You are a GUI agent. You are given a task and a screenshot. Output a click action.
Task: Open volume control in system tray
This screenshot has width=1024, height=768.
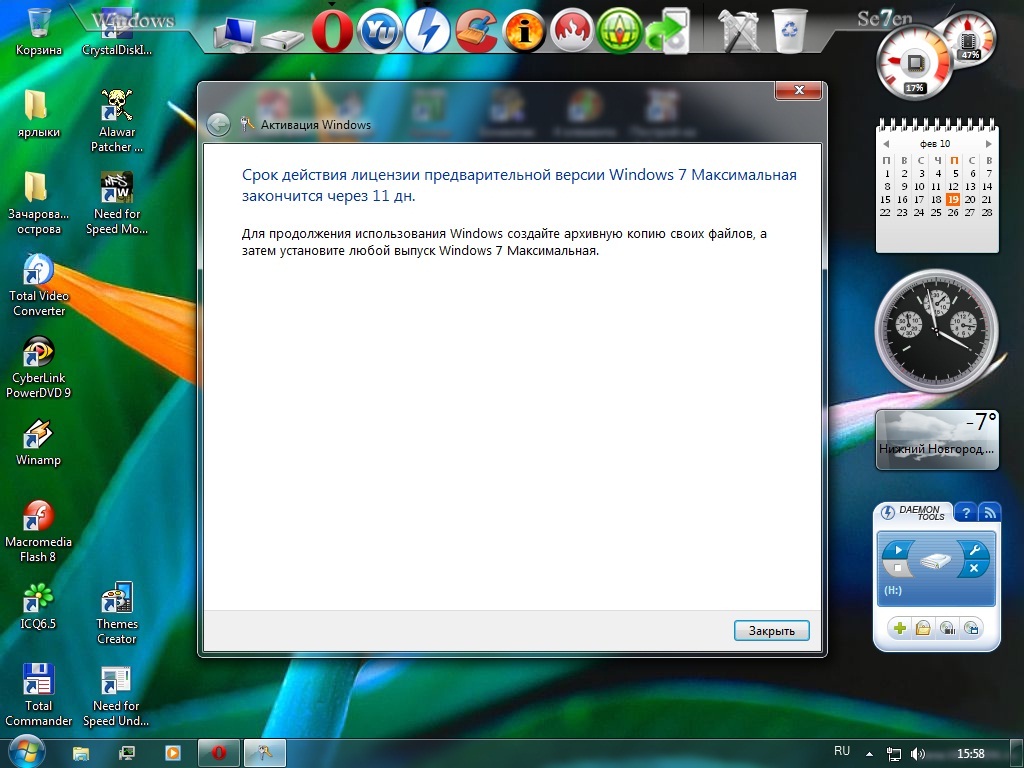pos(918,754)
